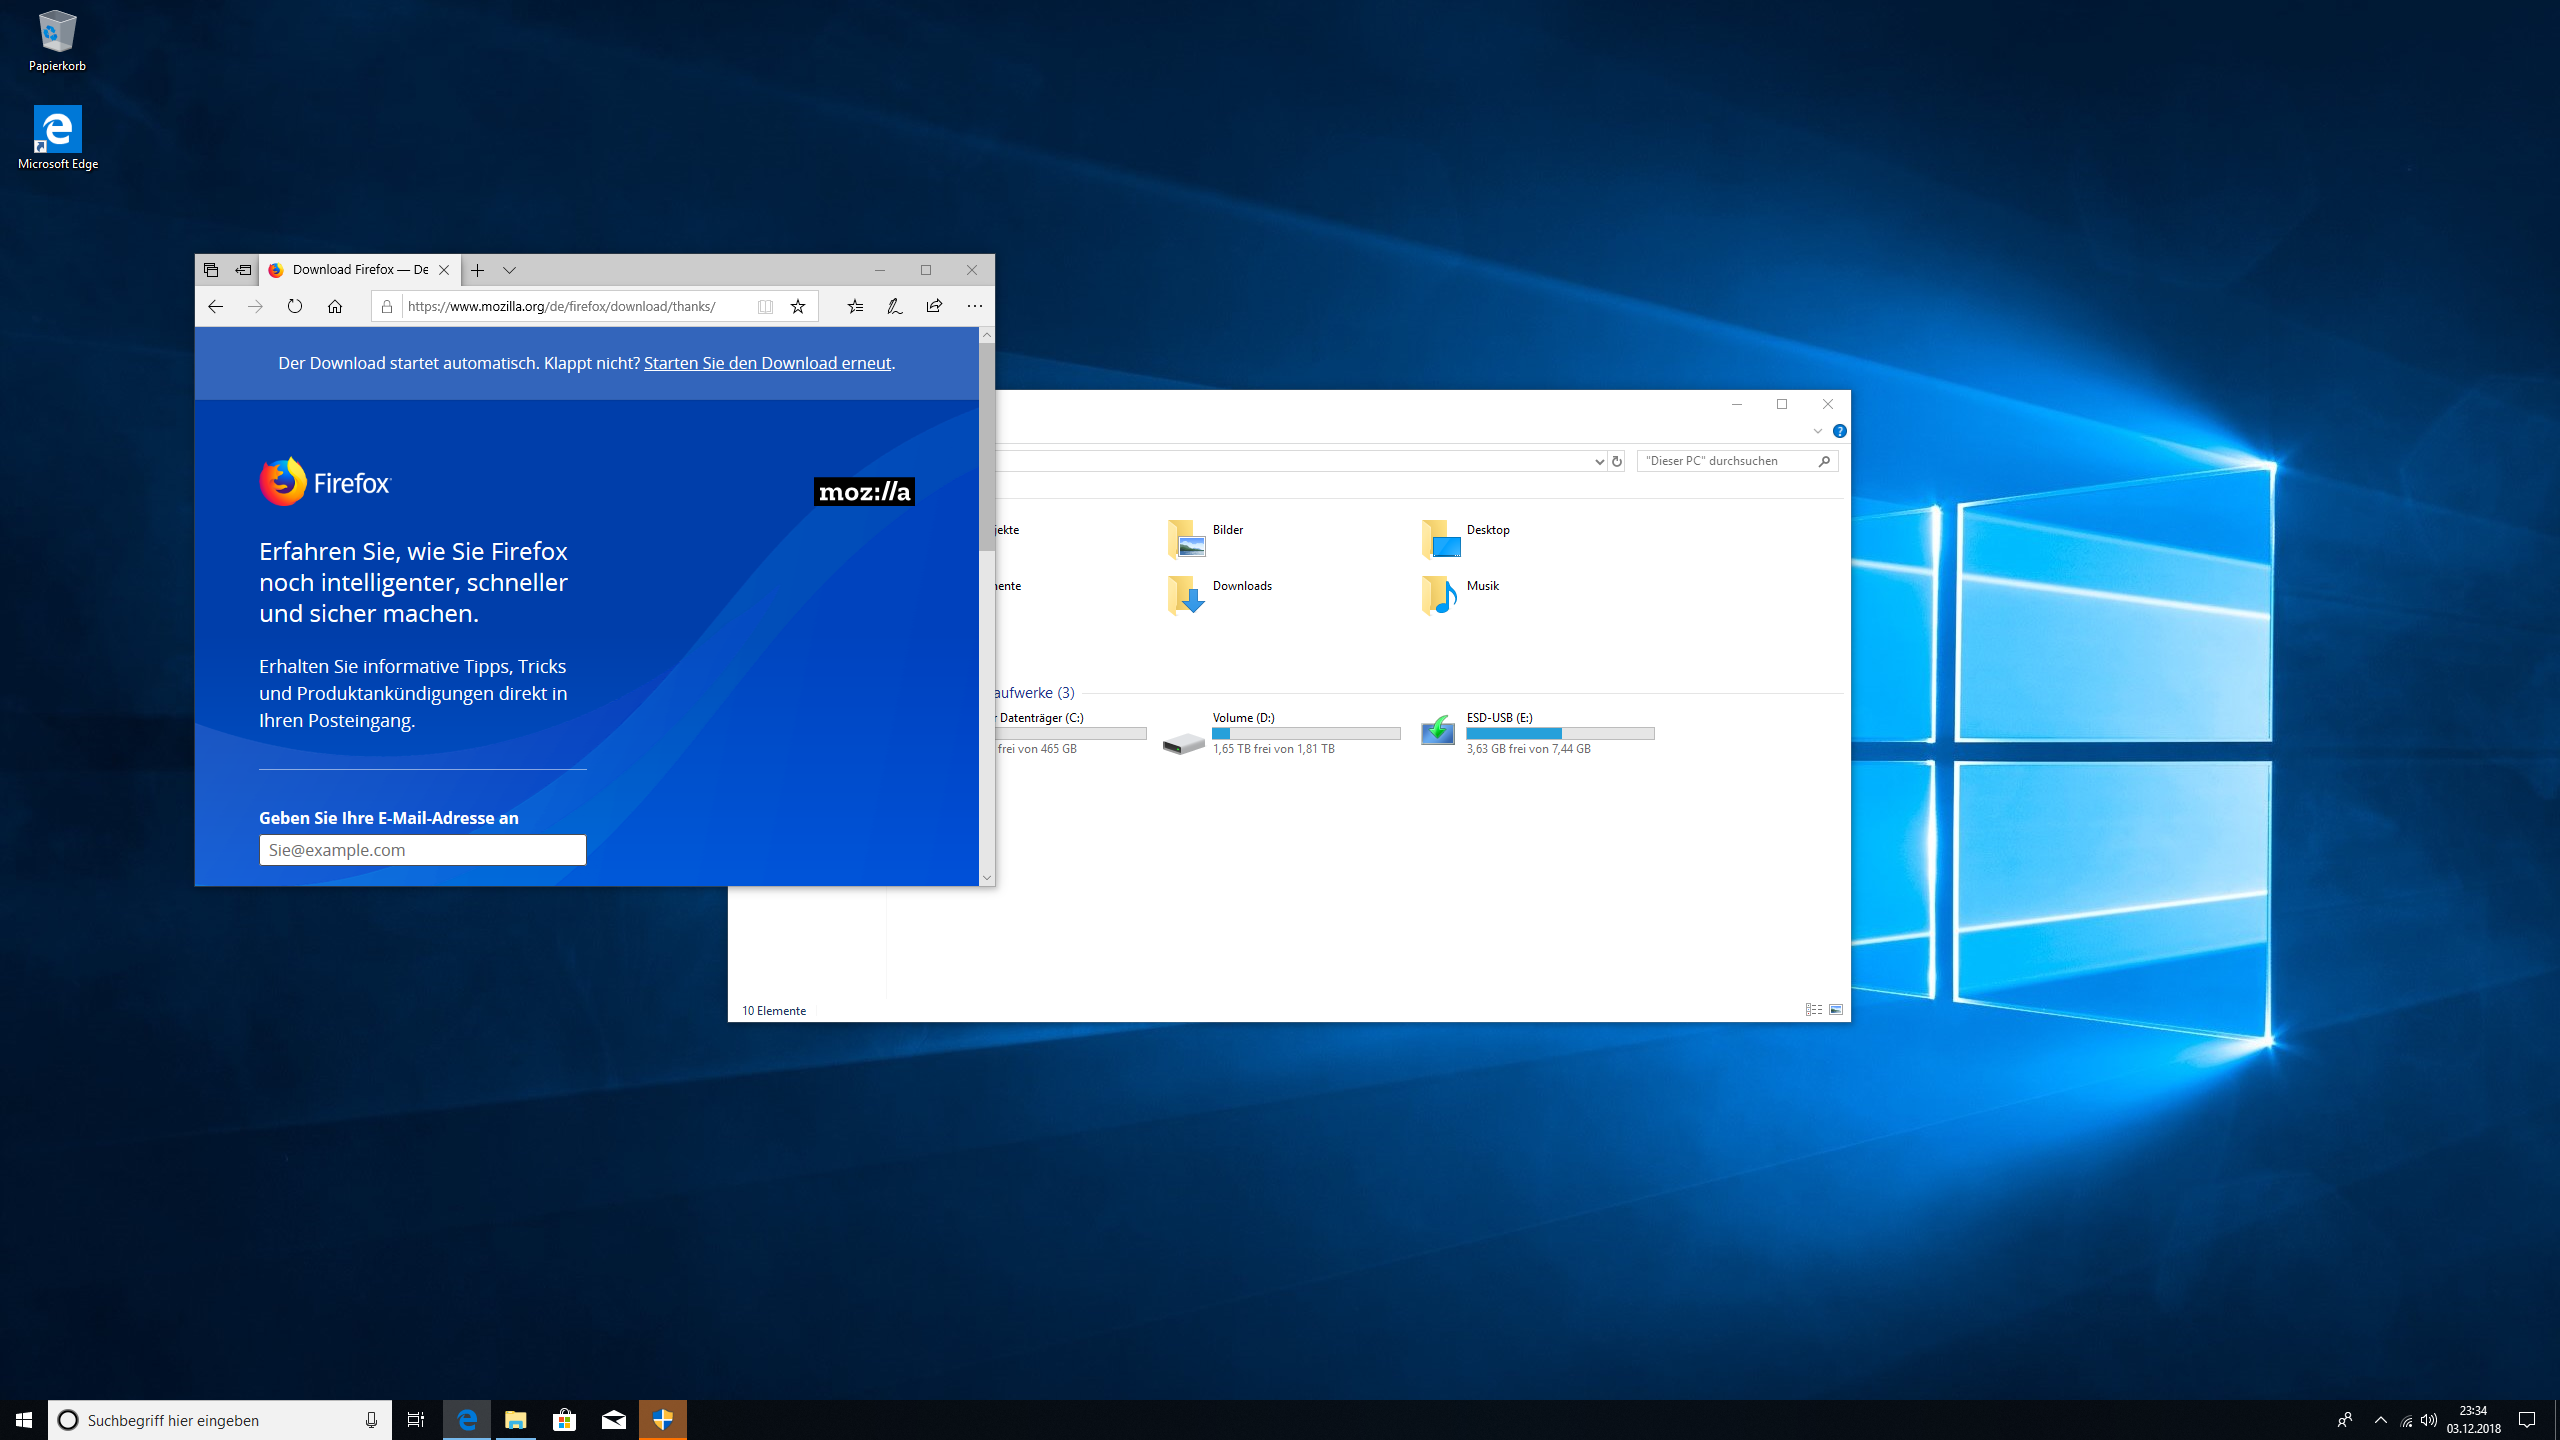The width and height of the screenshot is (2560, 1440).
Task: Go to Edge home page icon
Action: click(335, 307)
